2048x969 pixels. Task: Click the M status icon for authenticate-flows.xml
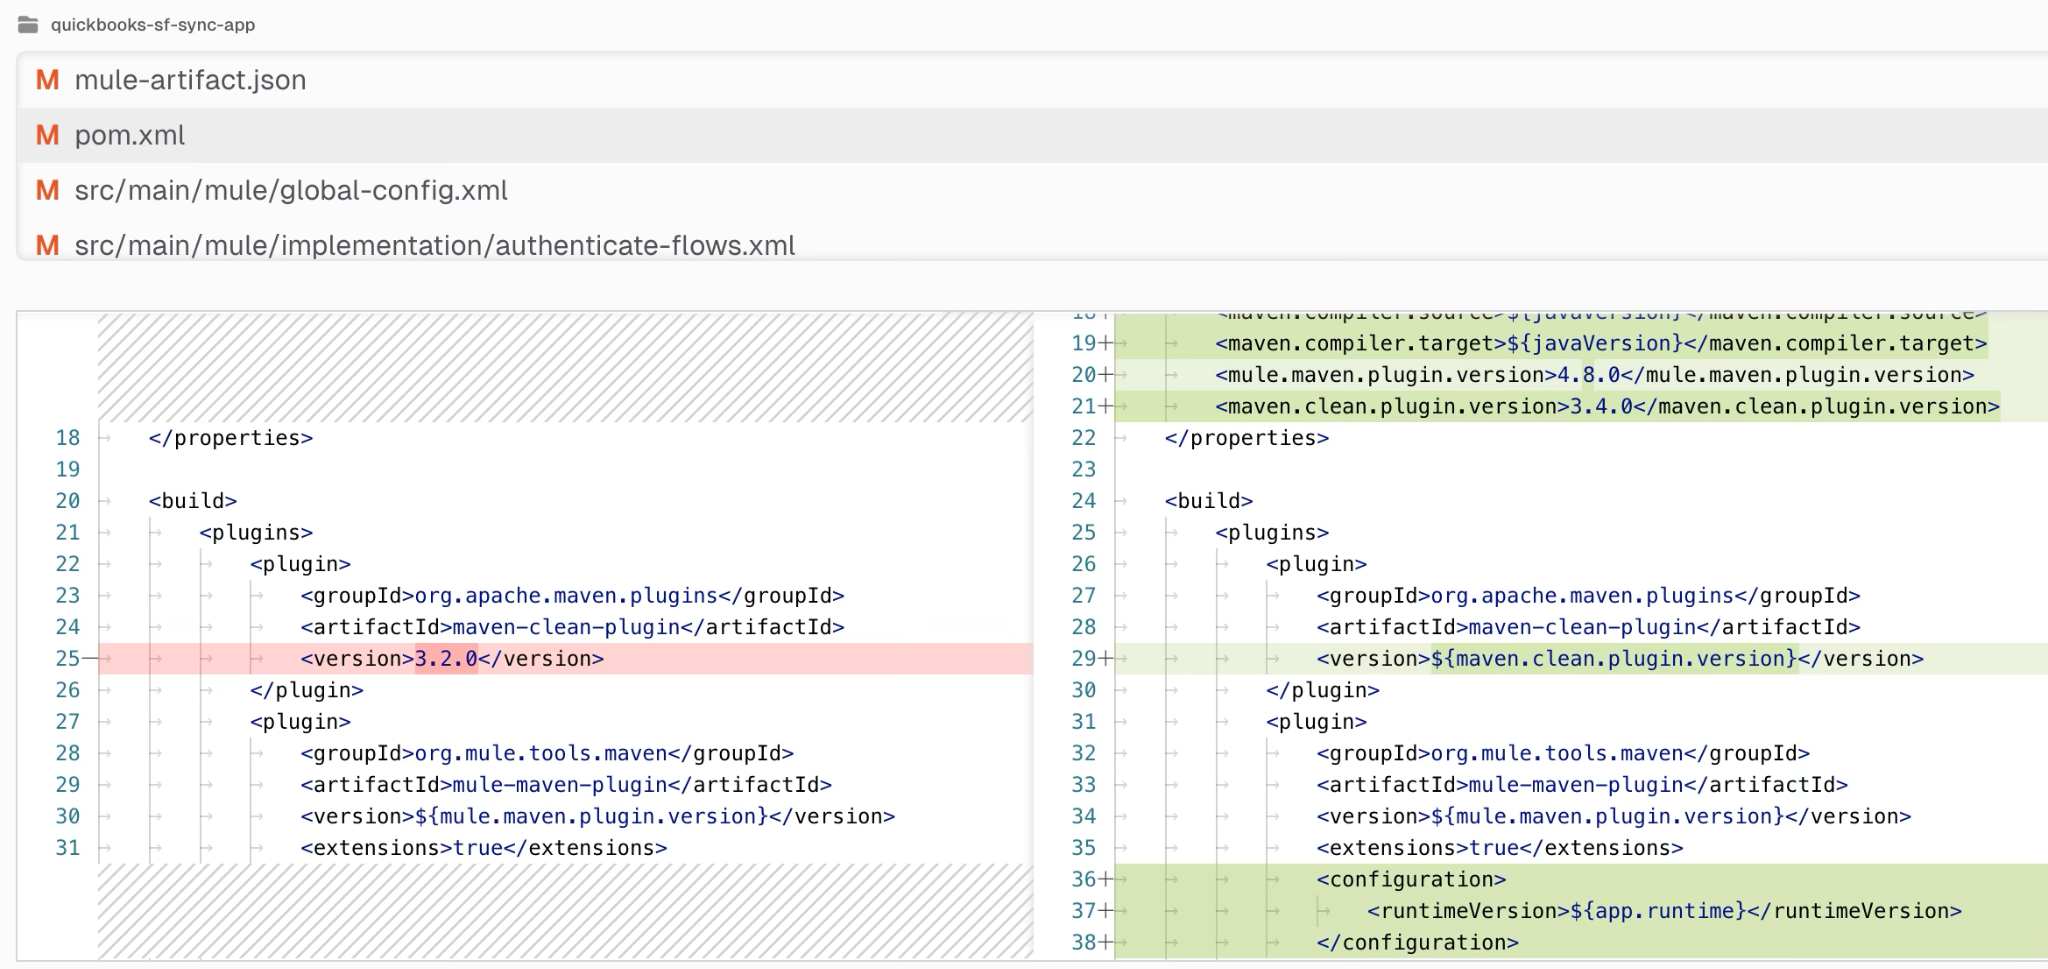(47, 245)
